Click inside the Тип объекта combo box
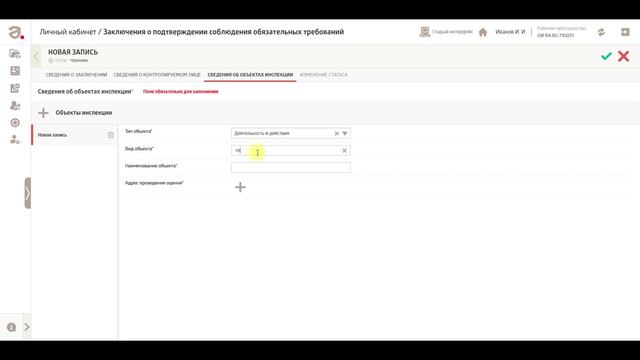 [291, 133]
